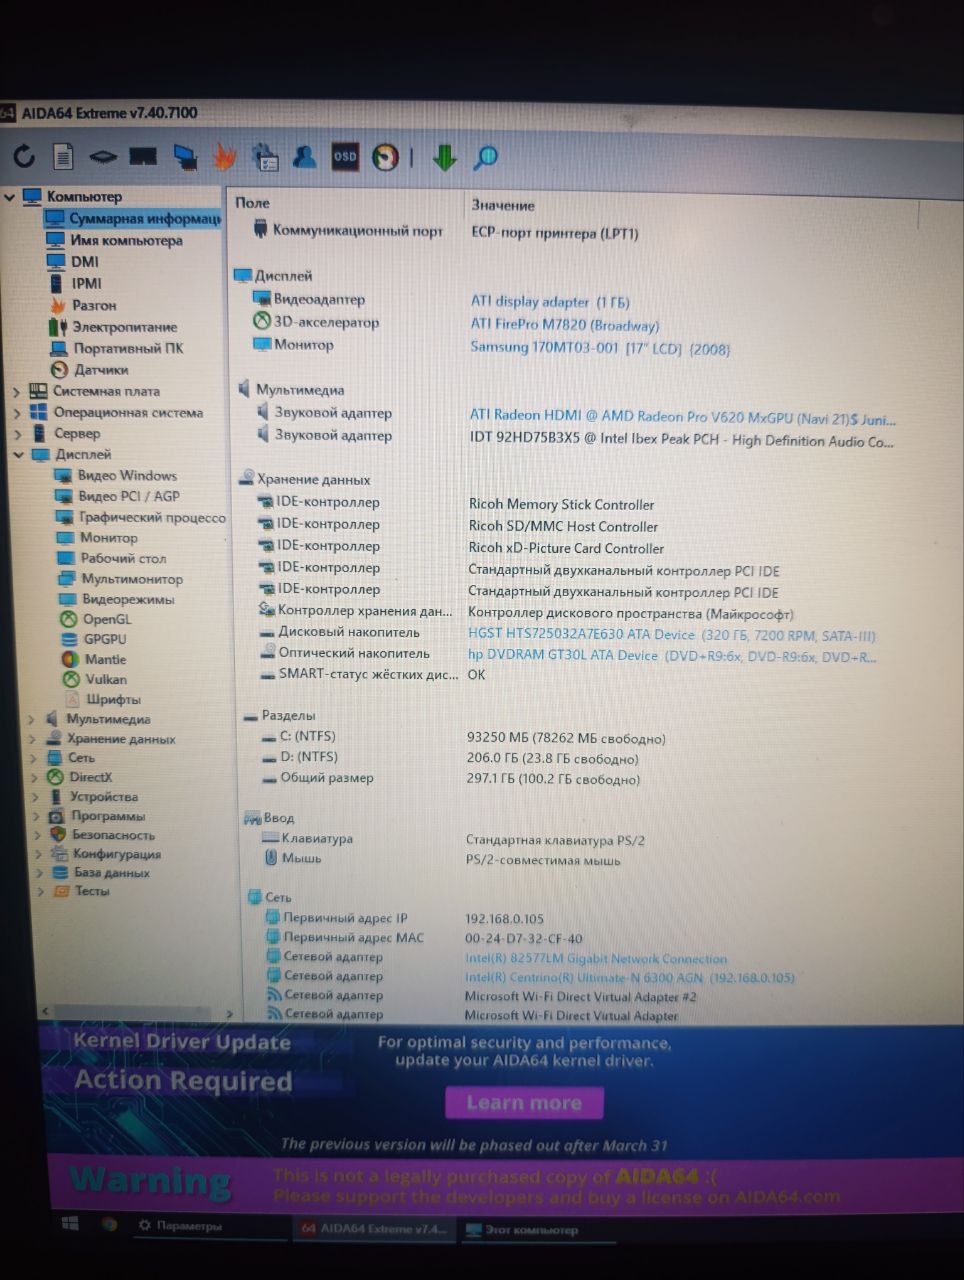Collapse the Компьютер tree node
Image resolution: width=964 pixels, height=1280 pixels.
(9, 197)
